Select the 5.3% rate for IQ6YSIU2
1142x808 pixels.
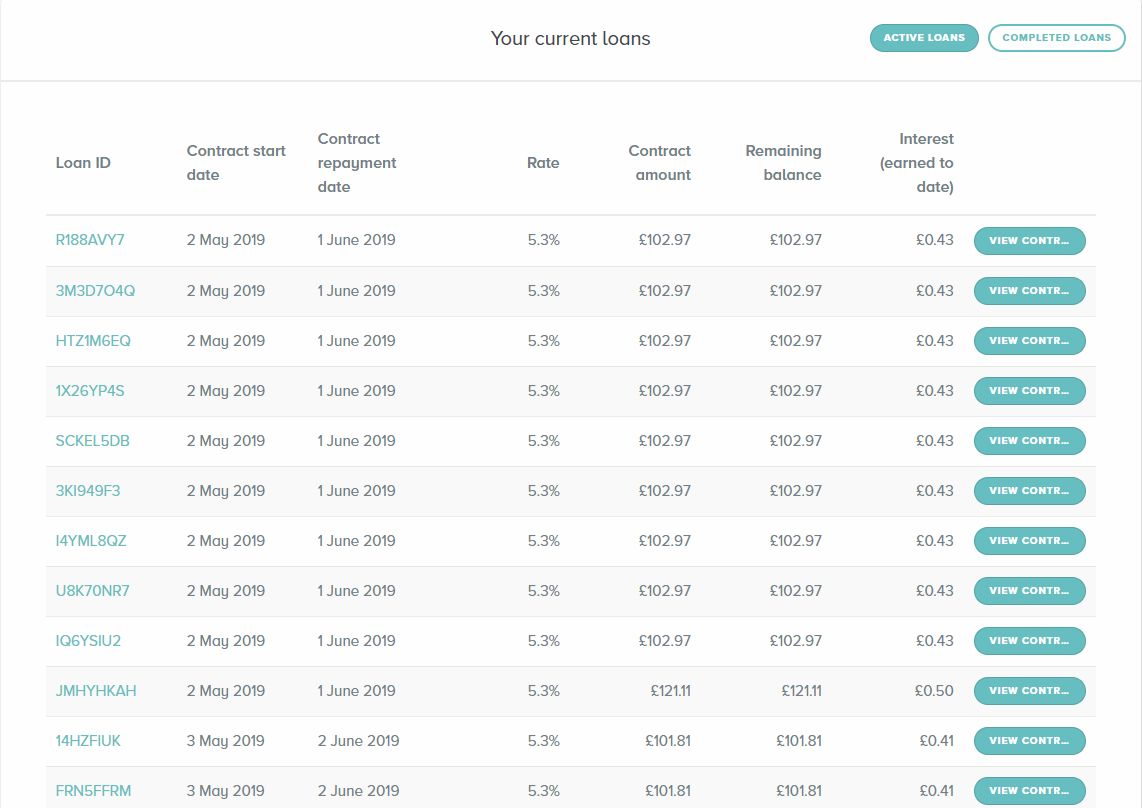point(543,640)
